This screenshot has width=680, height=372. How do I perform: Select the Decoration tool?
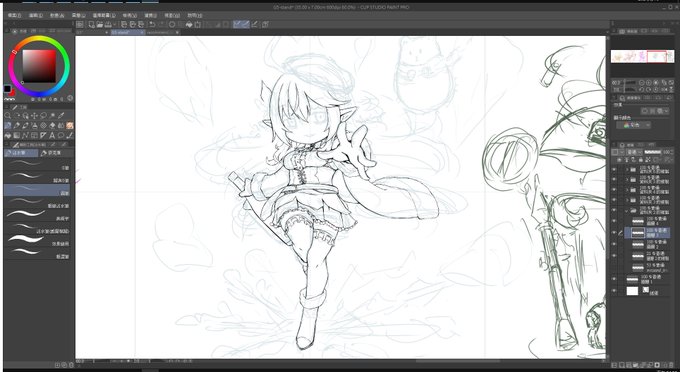pos(43,126)
